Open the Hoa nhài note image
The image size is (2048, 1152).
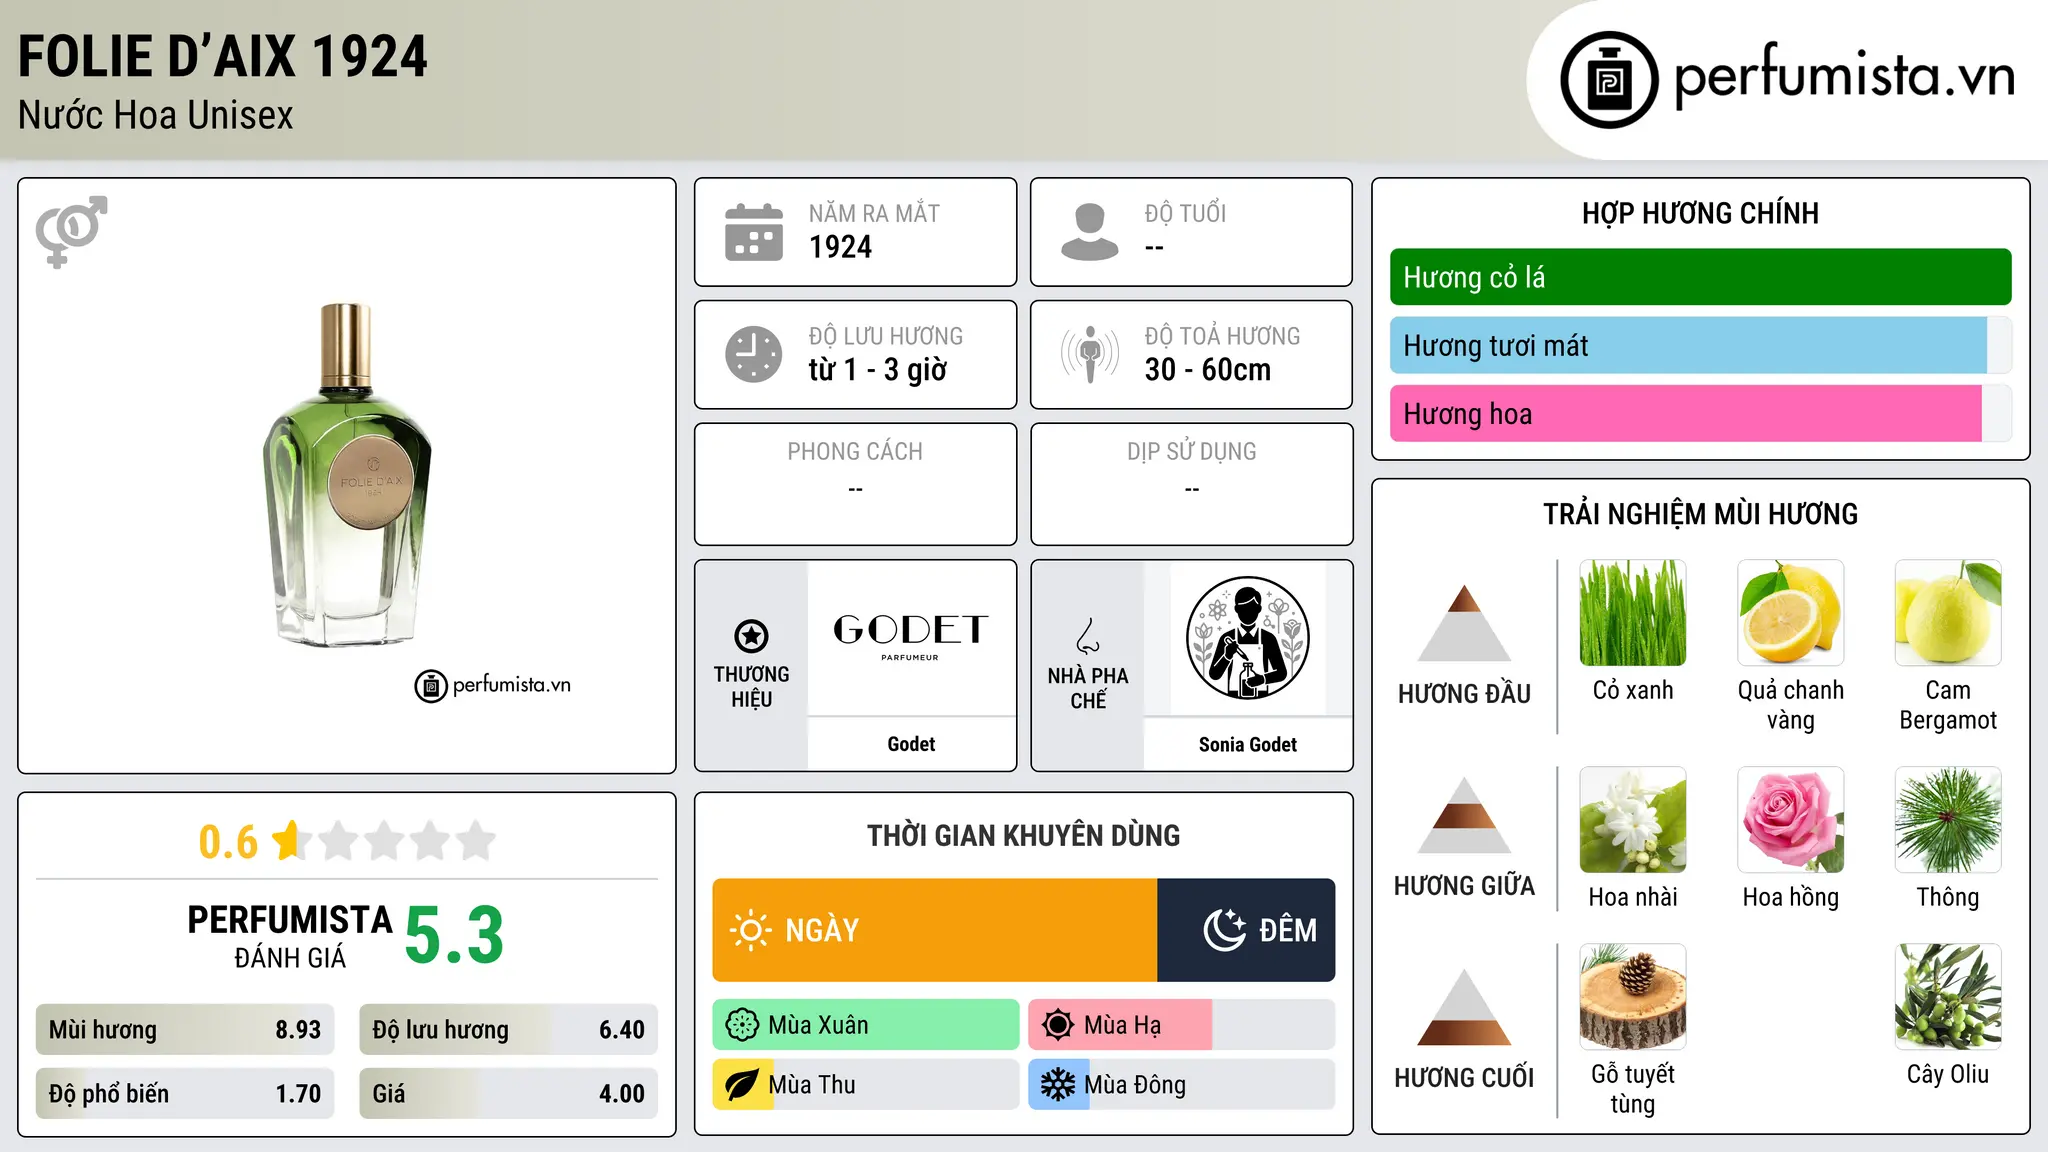[x=1633, y=820]
